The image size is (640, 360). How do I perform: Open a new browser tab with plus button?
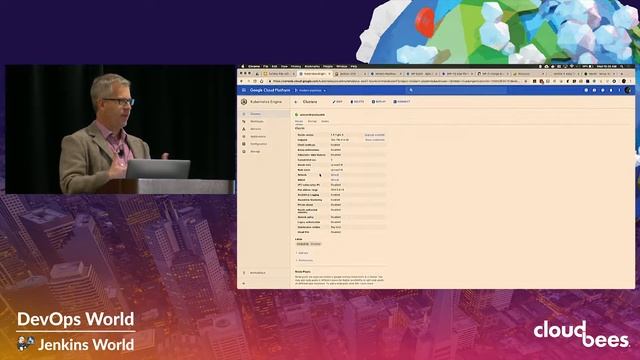click(622, 74)
